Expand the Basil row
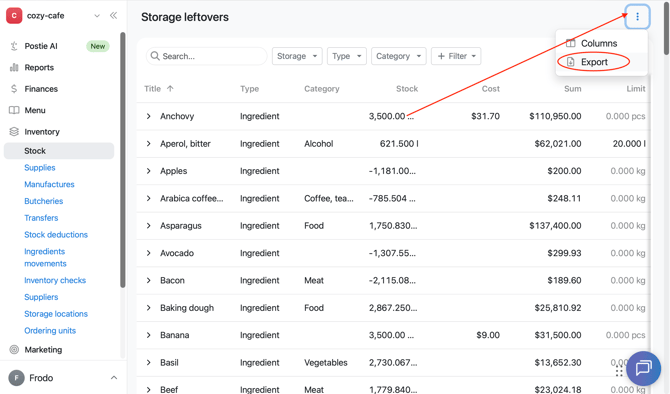Screen dimensions: 670x394 click(x=148, y=362)
